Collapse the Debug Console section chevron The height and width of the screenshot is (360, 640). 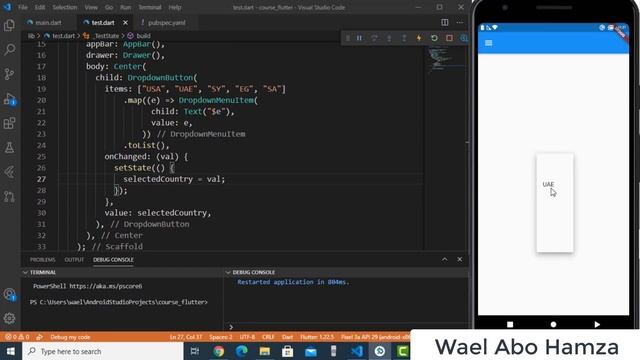228,272
